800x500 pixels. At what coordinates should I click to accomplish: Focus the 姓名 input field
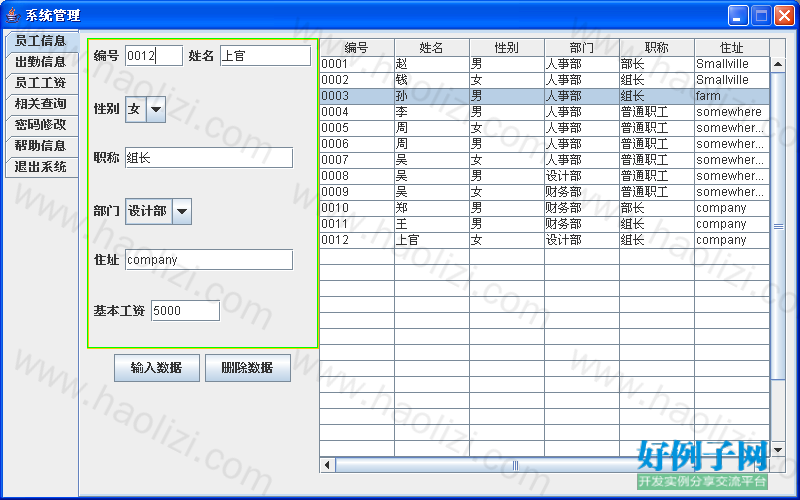(265, 56)
